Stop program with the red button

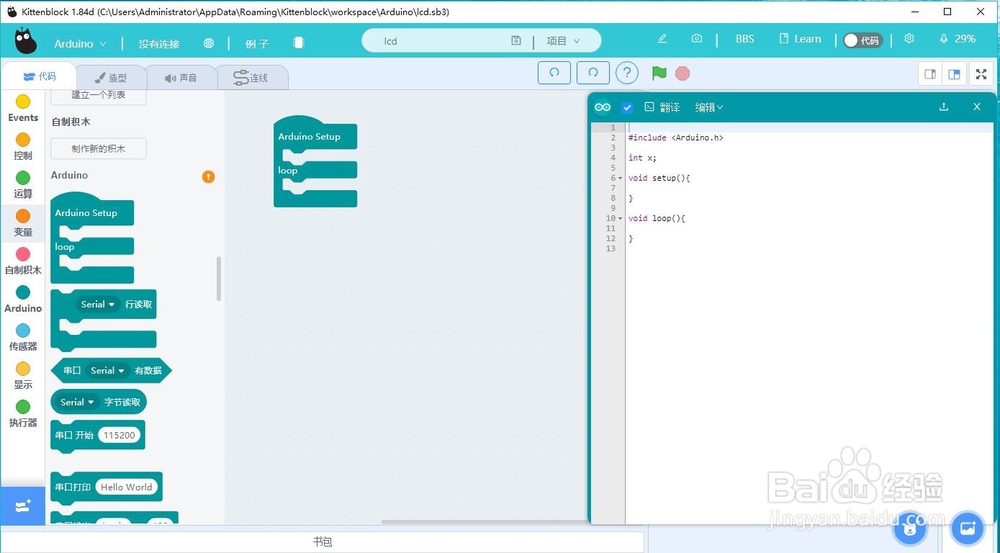coord(682,73)
